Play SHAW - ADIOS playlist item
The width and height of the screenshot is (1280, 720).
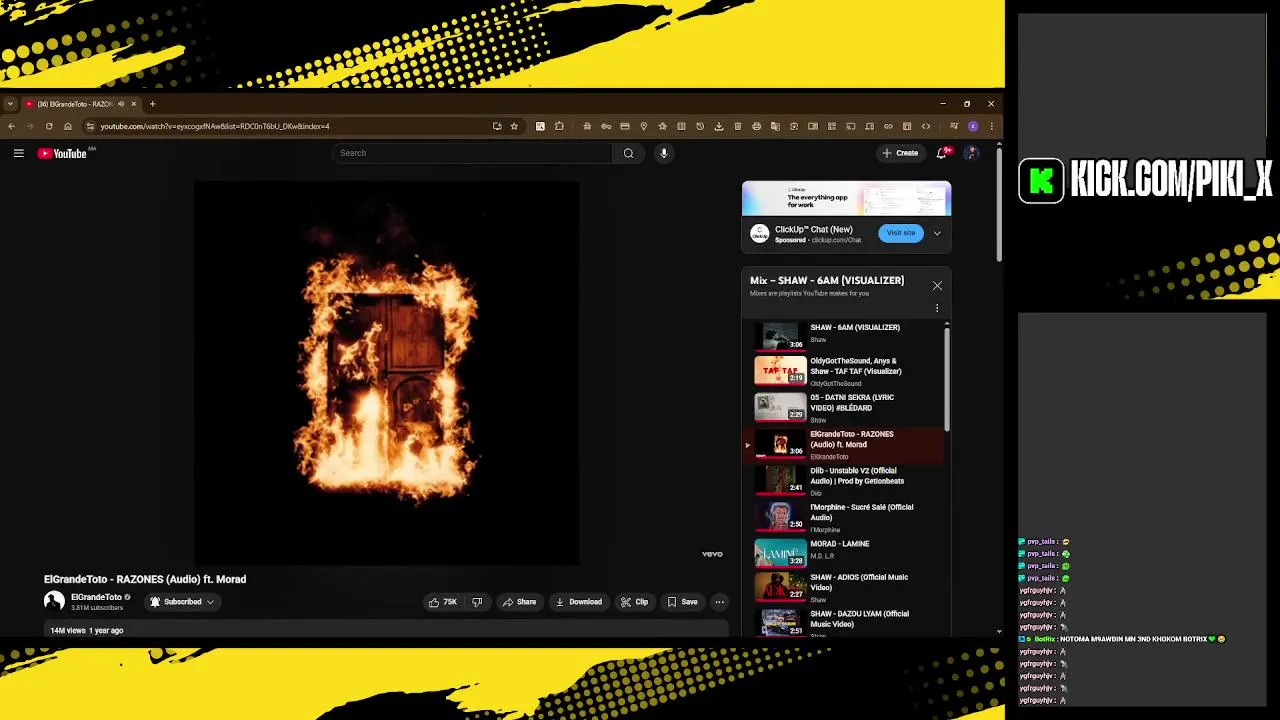(845, 587)
